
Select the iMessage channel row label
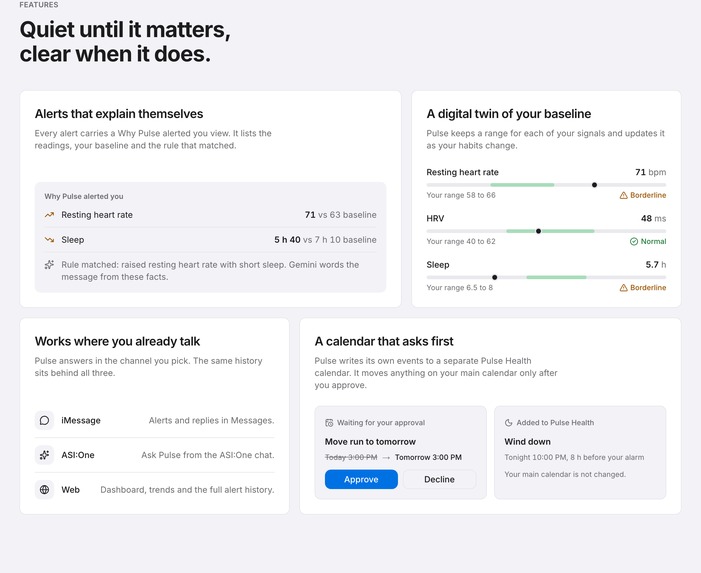click(81, 421)
